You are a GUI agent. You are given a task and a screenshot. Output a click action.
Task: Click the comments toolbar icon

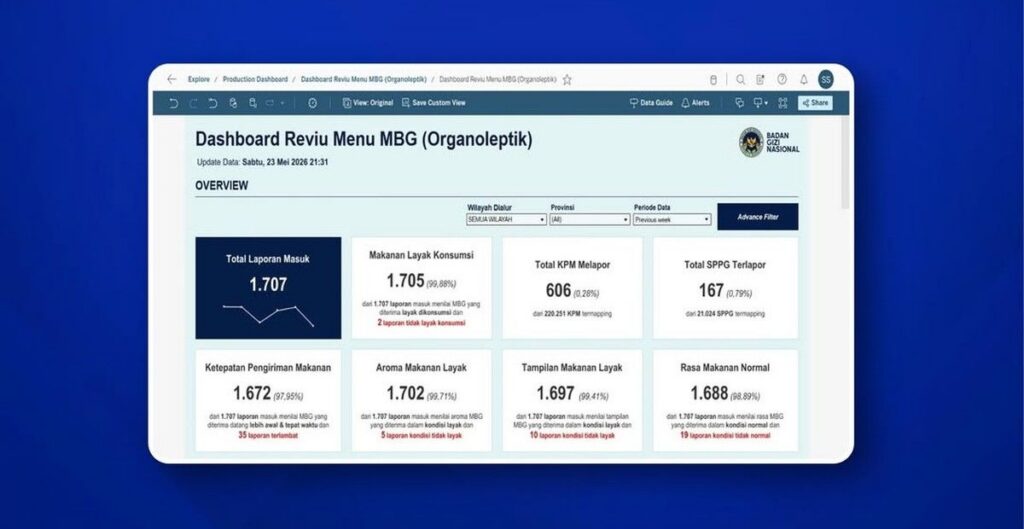[739, 103]
